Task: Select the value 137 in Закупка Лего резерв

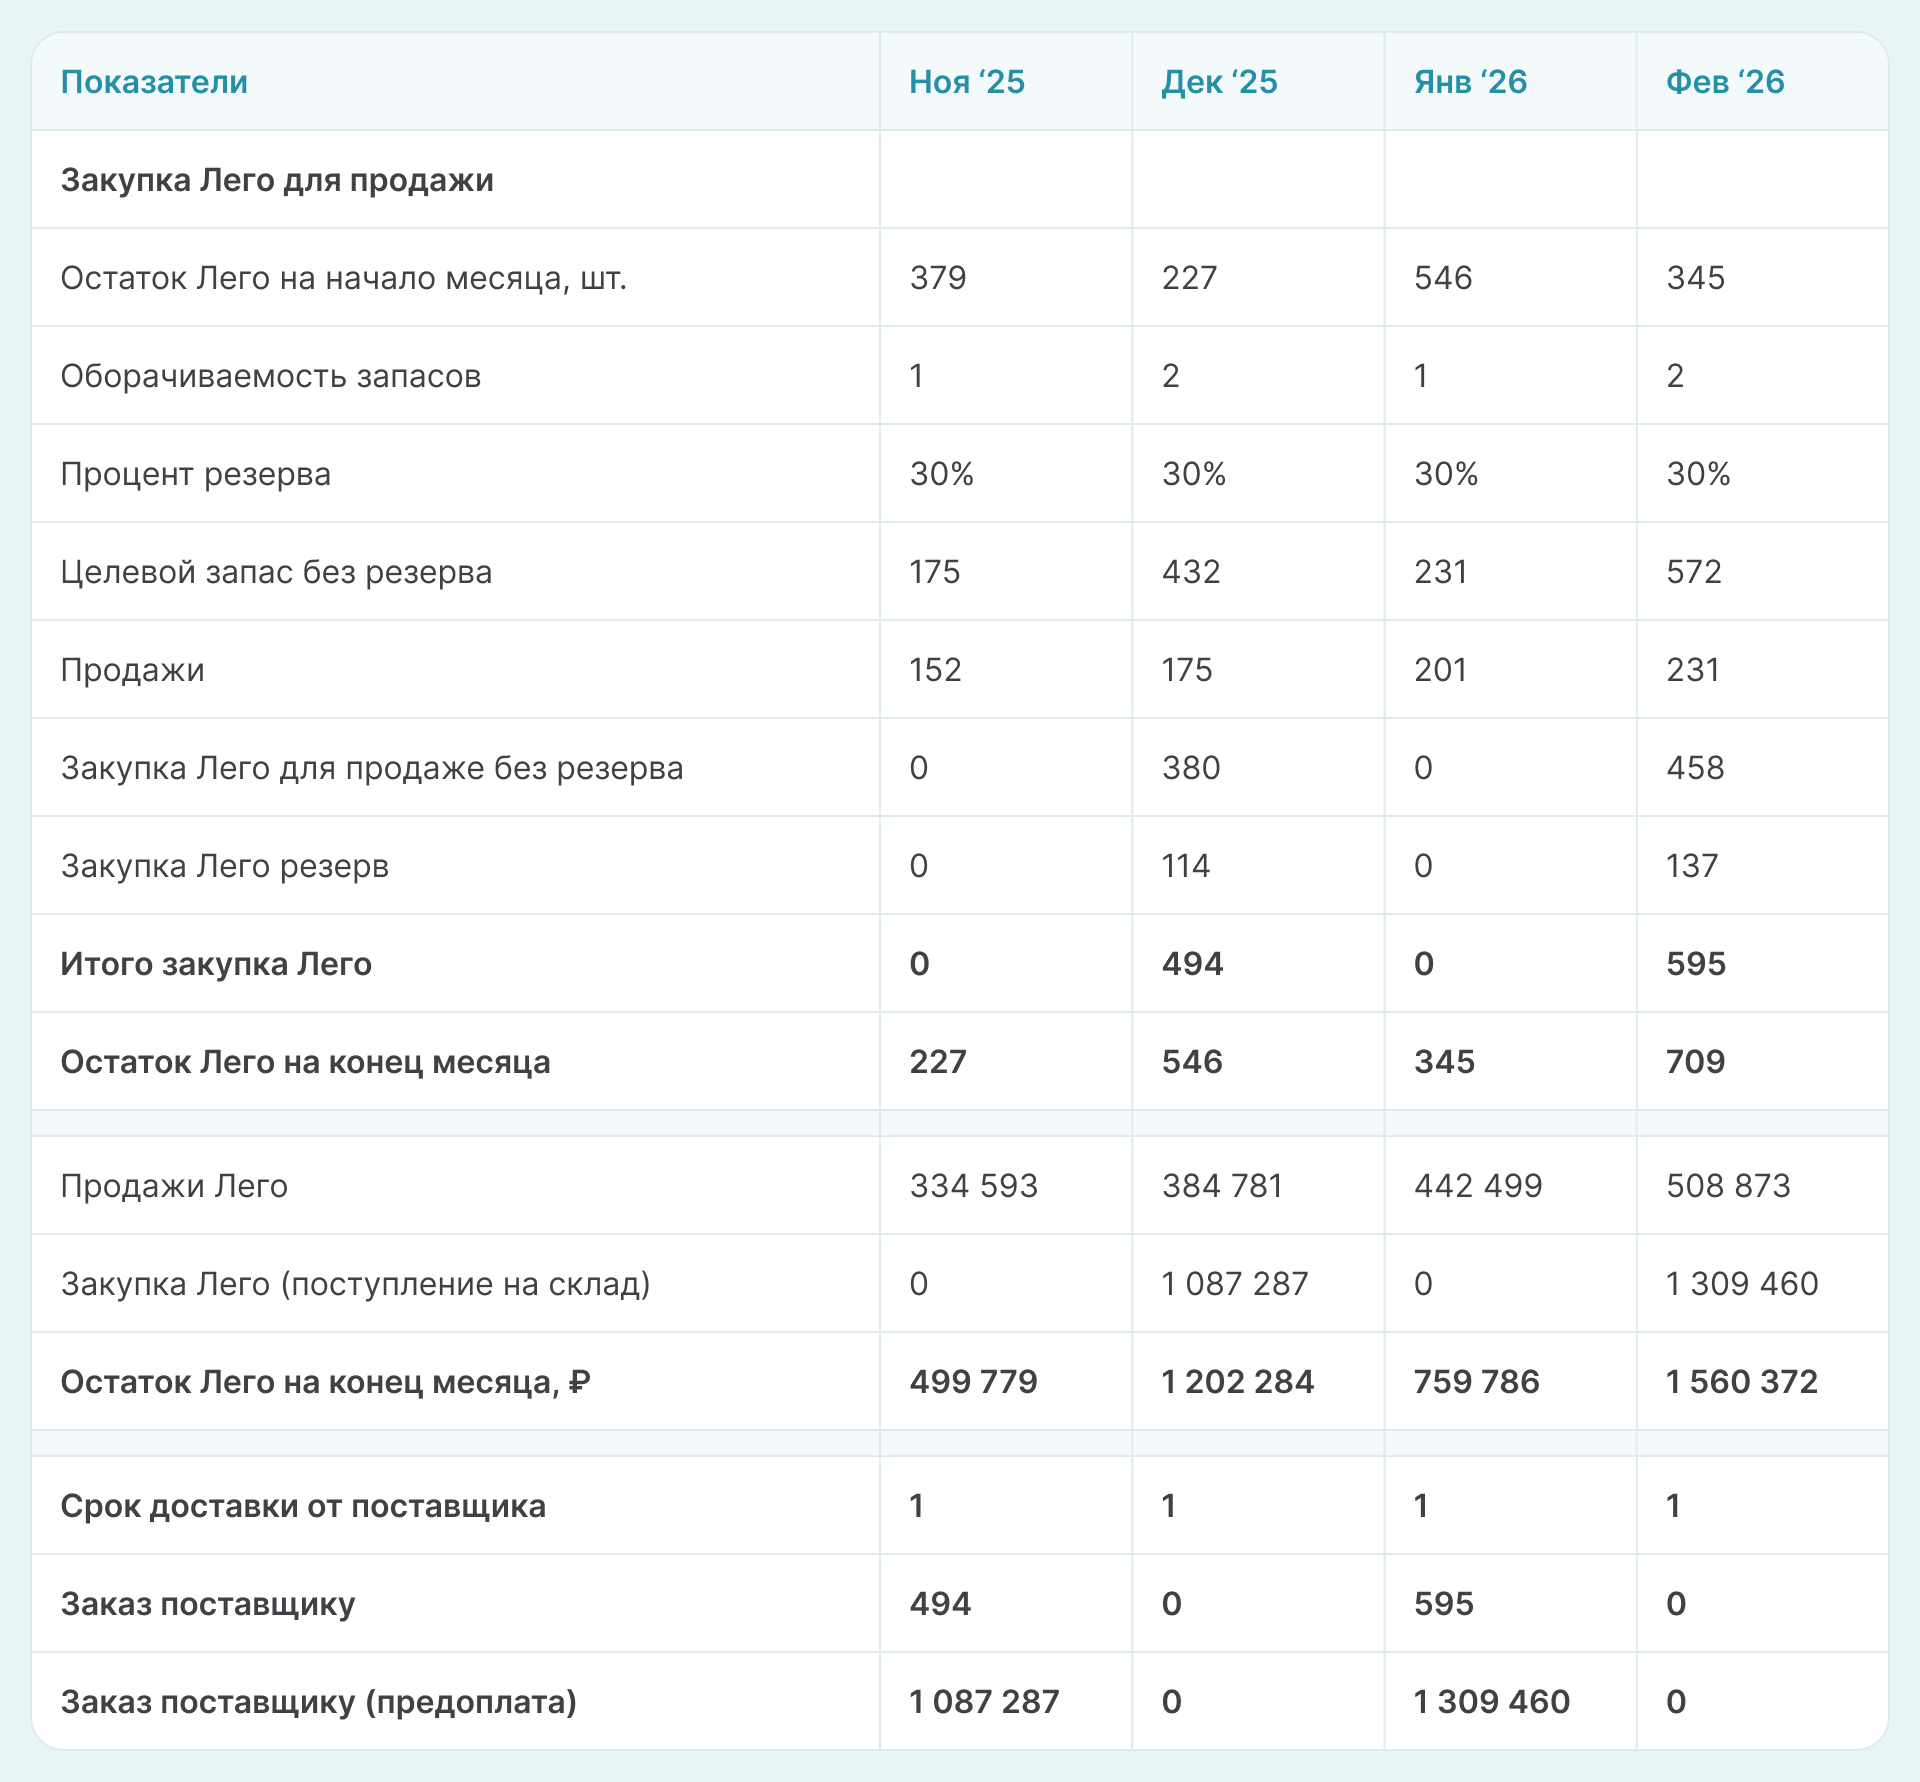Action: pos(1692,866)
